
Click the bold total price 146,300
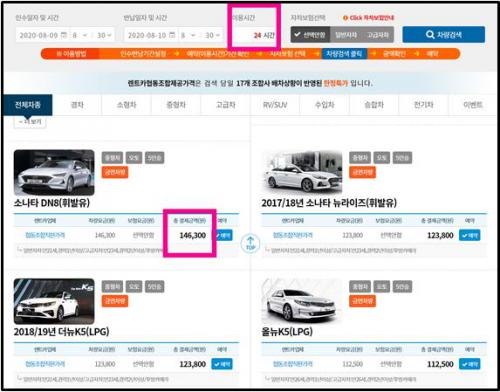click(193, 235)
